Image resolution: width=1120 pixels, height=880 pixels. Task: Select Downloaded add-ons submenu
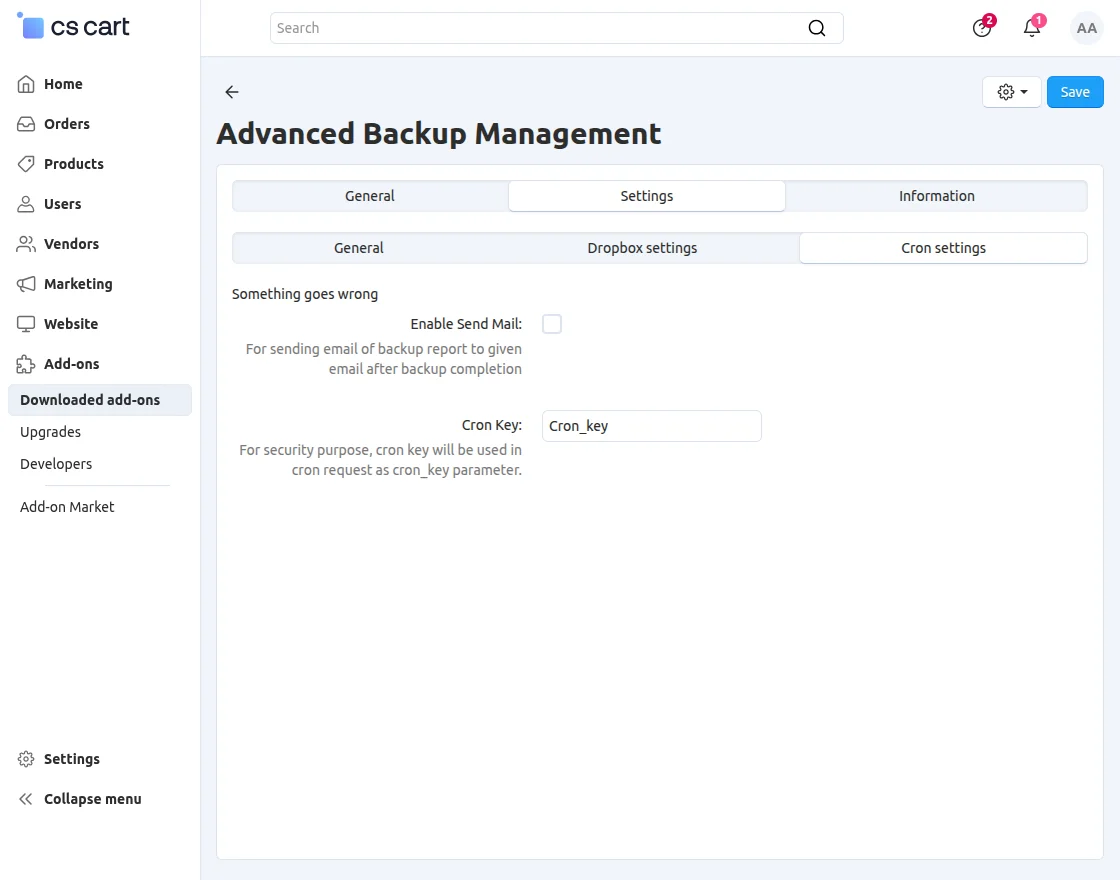coord(100,400)
